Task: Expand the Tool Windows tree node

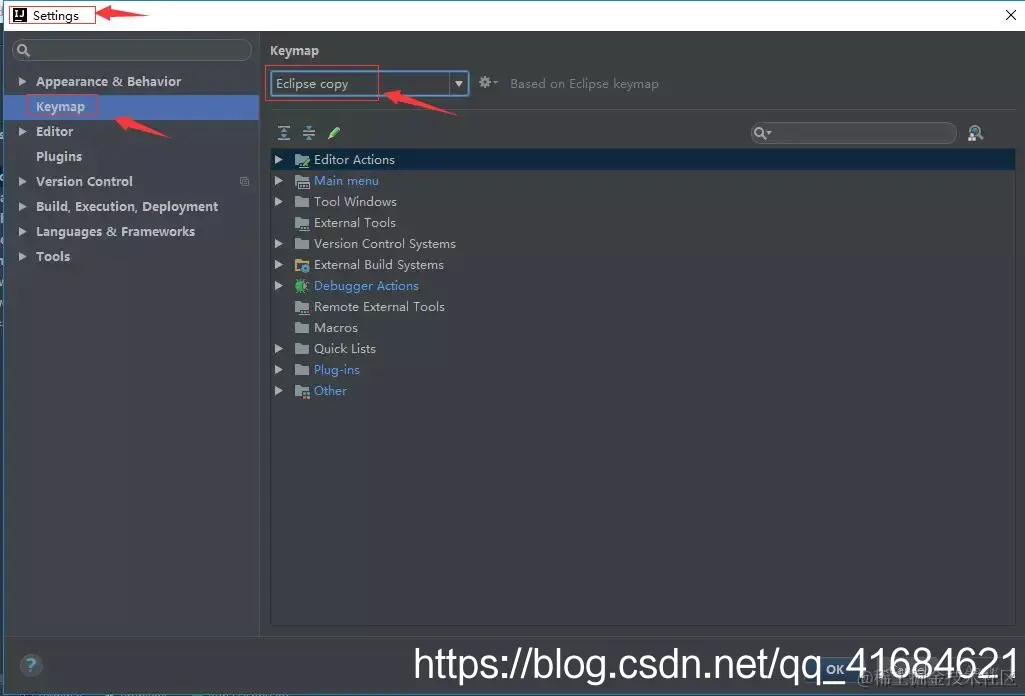Action: (278, 201)
